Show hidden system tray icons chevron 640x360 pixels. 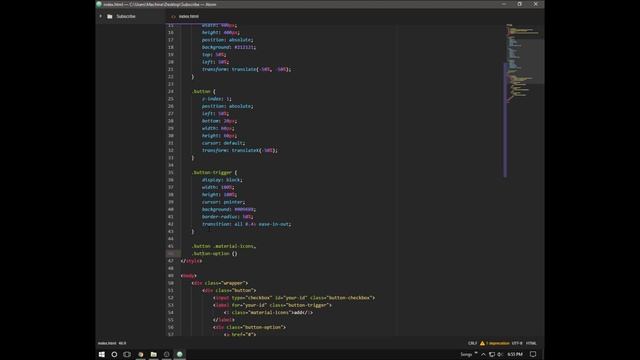483,354
